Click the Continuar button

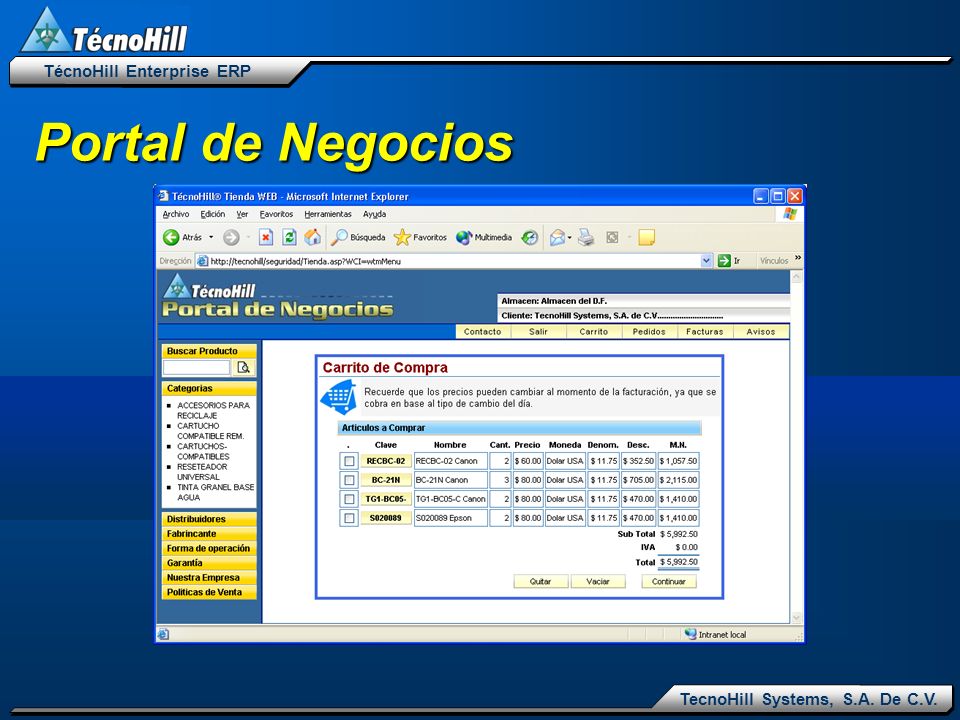click(x=669, y=582)
